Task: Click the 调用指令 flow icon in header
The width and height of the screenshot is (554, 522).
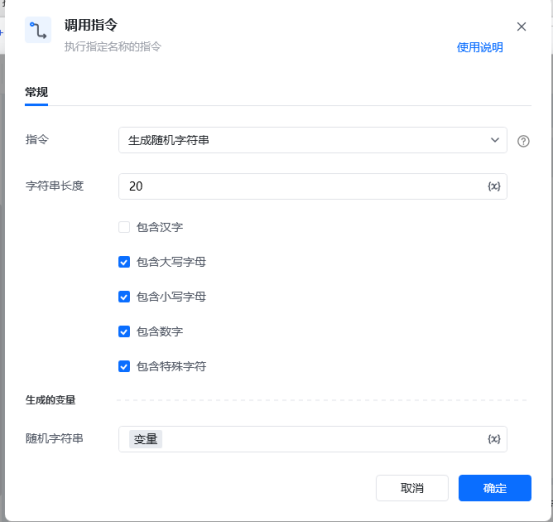Action: click(38, 30)
